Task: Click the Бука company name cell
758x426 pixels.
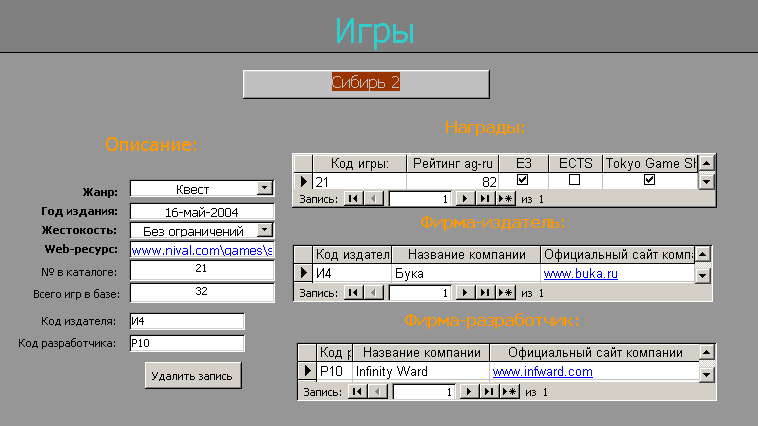Action: click(466, 273)
